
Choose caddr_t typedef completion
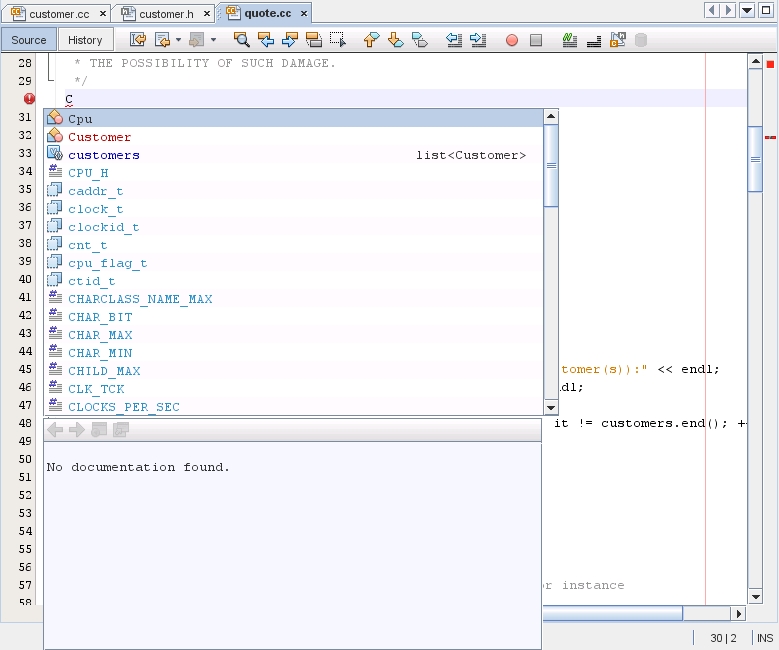click(x=294, y=191)
